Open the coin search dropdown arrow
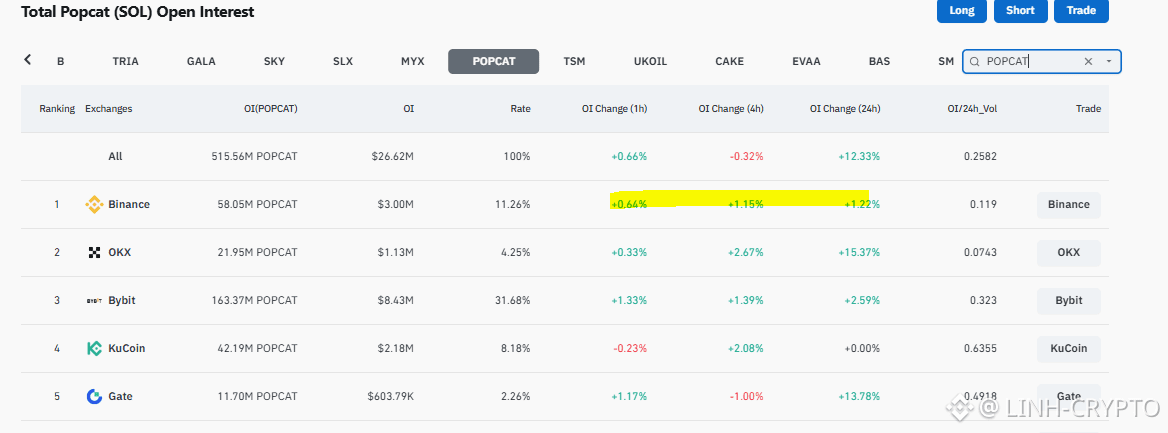 pos(1108,62)
